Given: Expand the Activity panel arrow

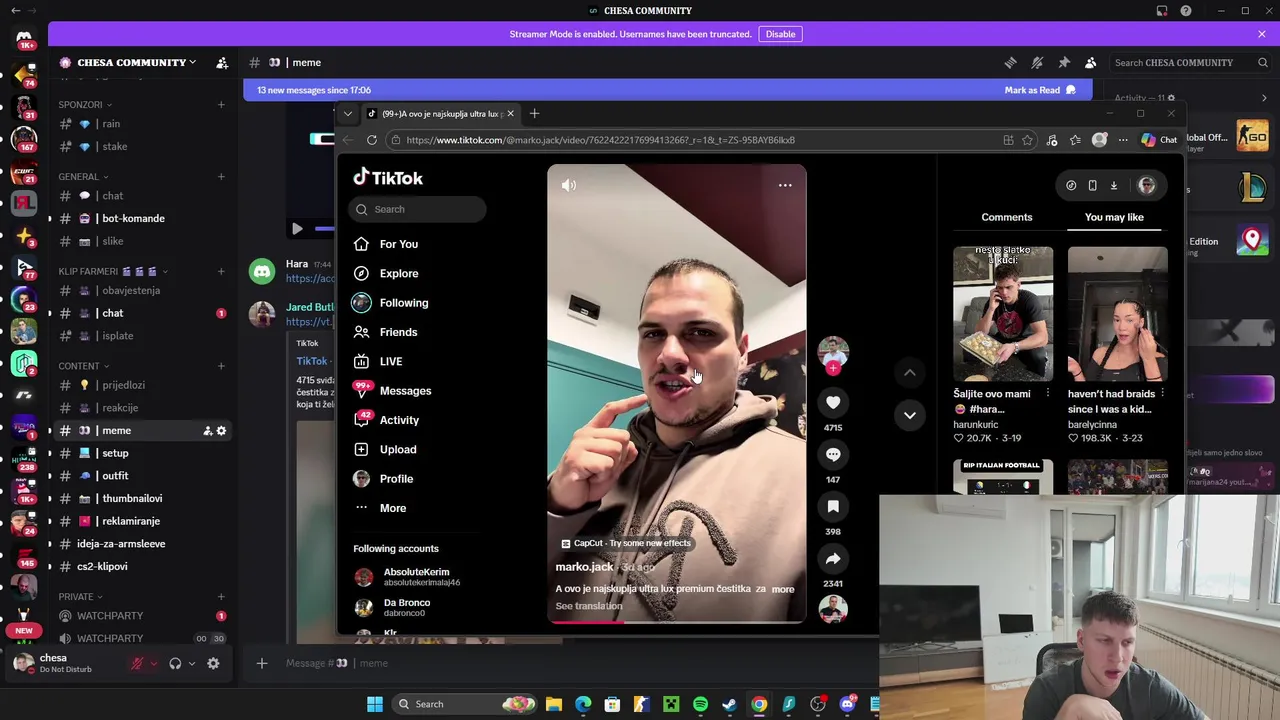Looking at the screenshot, I should point(1264,98).
